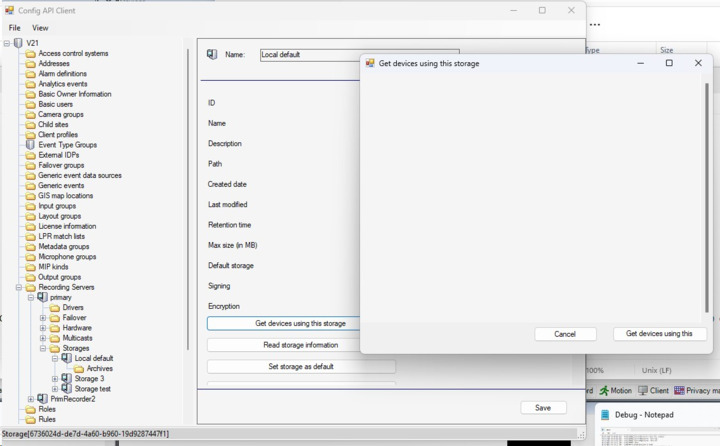Viewport: 720px width, 446px height.
Task: Click the PrimRecorder2 server icon
Action: click(42, 399)
